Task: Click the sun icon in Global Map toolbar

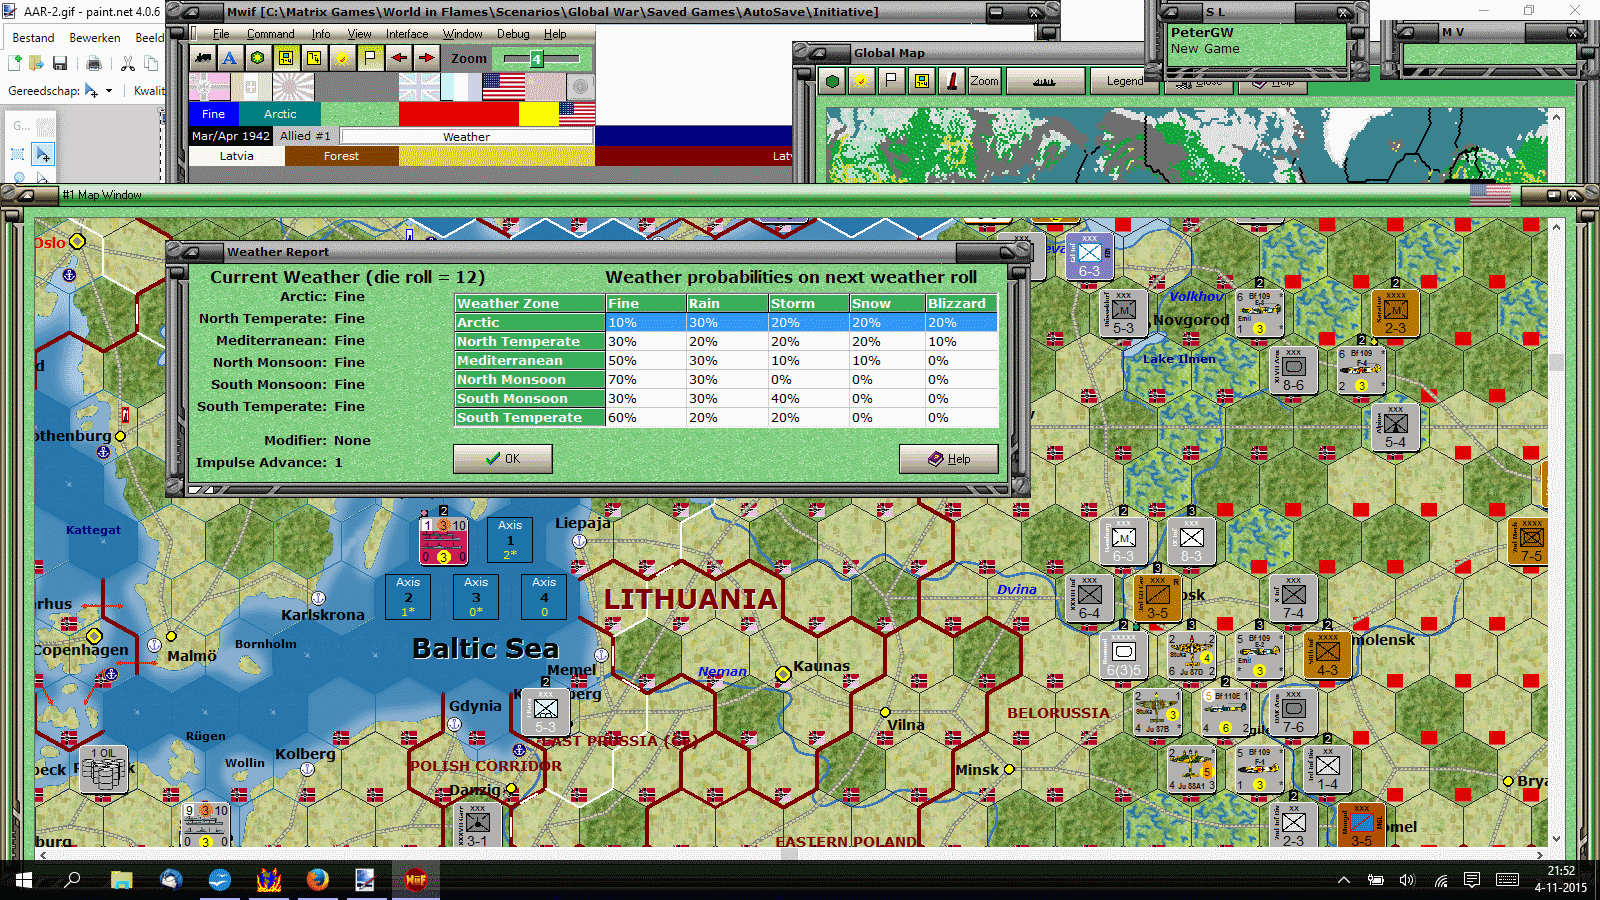Action: (861, 81)
